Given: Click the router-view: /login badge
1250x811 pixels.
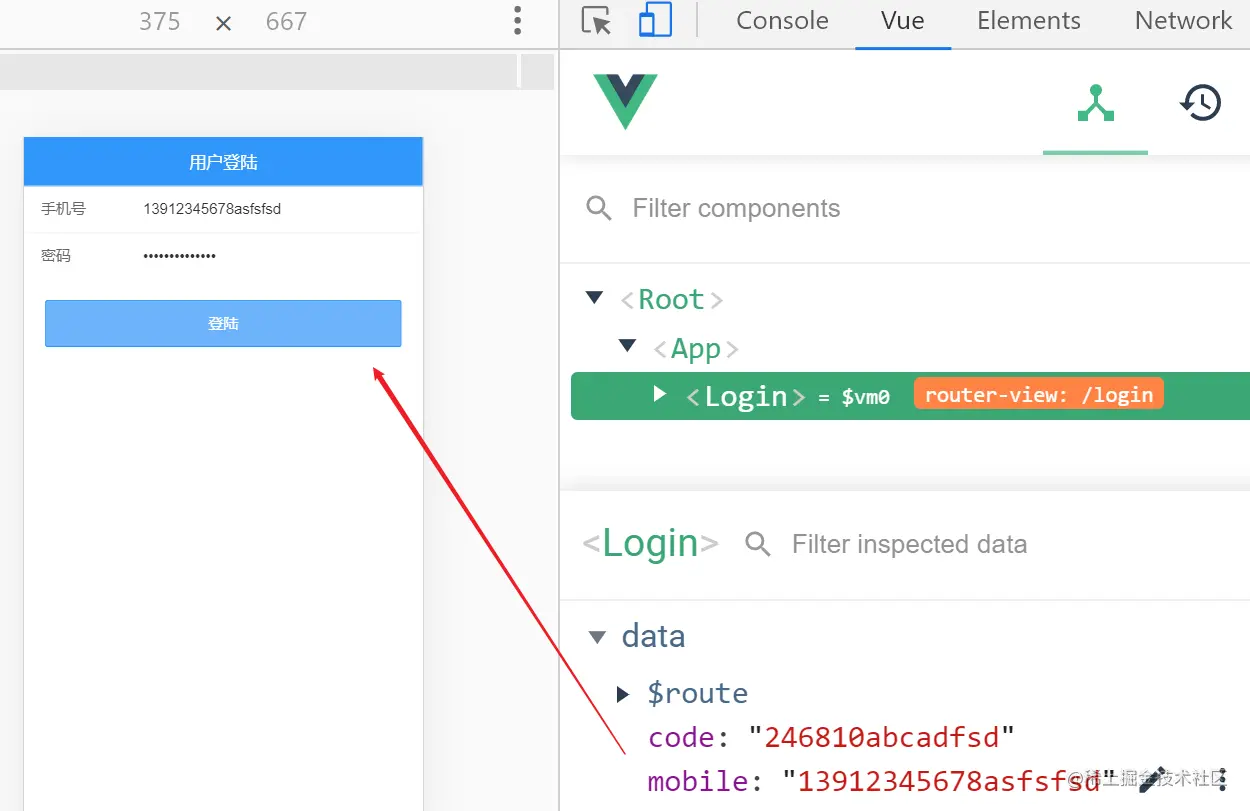Looking at the screenshot, I should tap(1038, 395).
